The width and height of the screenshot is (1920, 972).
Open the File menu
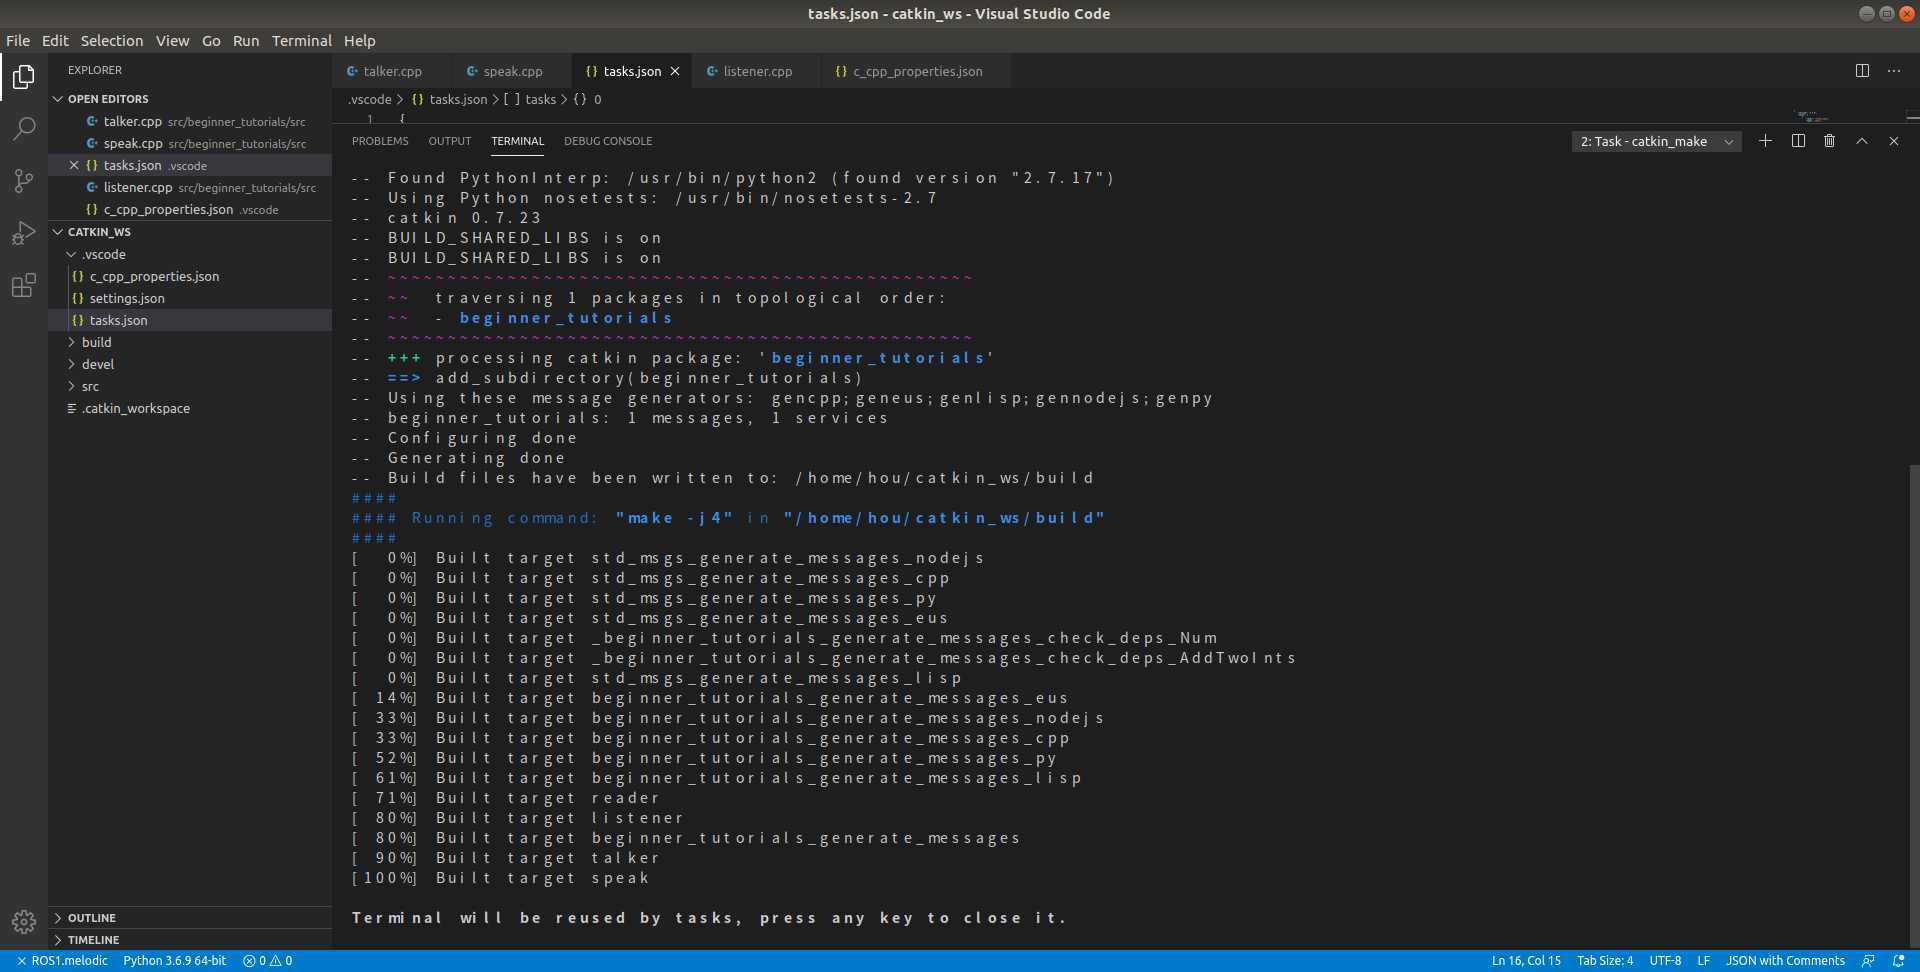tap(18, 41)
